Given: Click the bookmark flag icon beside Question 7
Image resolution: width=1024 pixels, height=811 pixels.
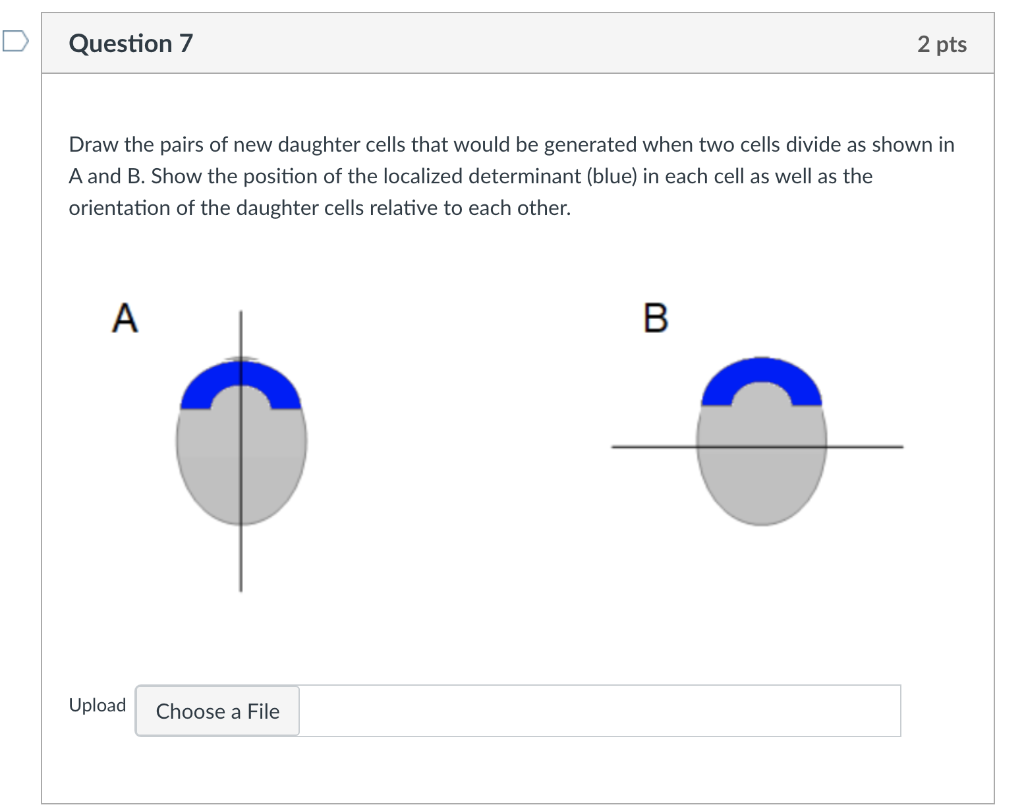Looking at the screenshot, I should point(13,40).
